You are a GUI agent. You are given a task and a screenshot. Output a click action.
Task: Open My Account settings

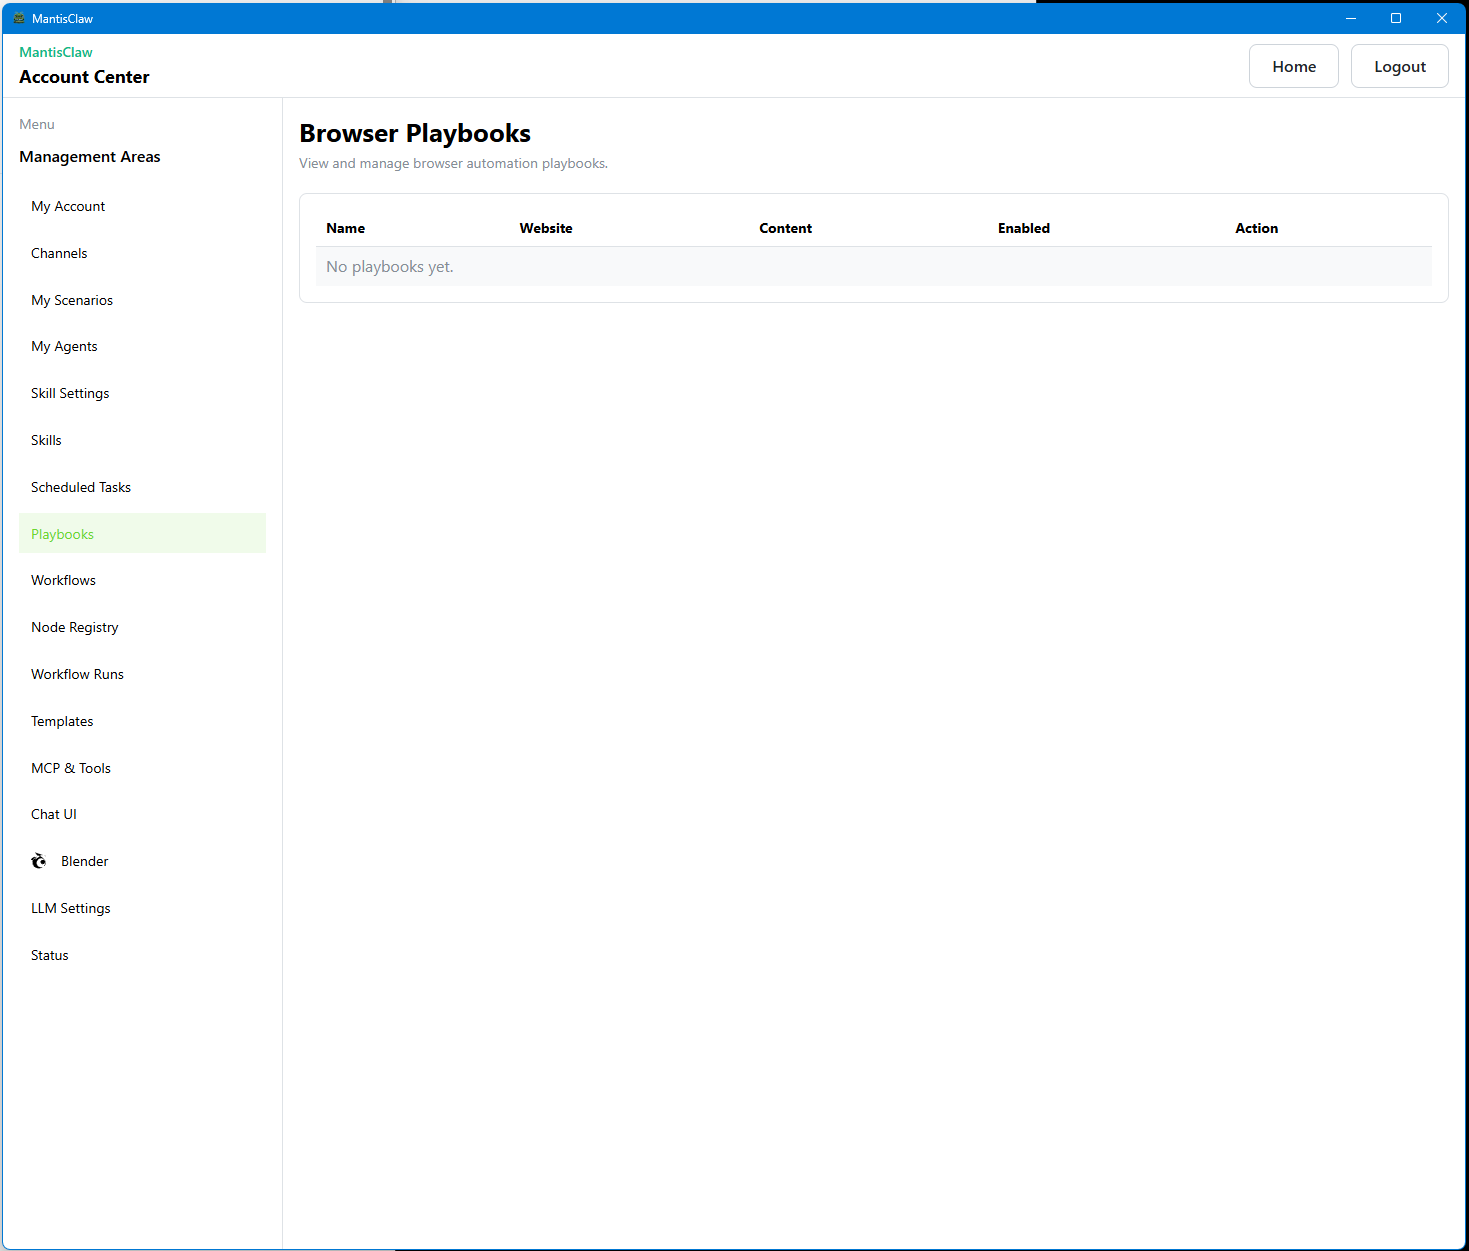click(68, 206)
